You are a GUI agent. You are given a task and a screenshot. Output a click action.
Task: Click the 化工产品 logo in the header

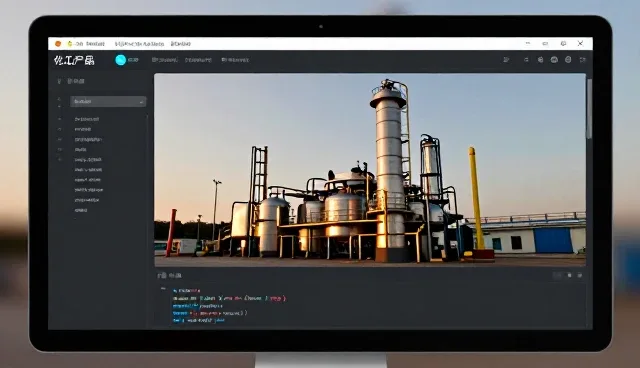[x=74, y=60]
